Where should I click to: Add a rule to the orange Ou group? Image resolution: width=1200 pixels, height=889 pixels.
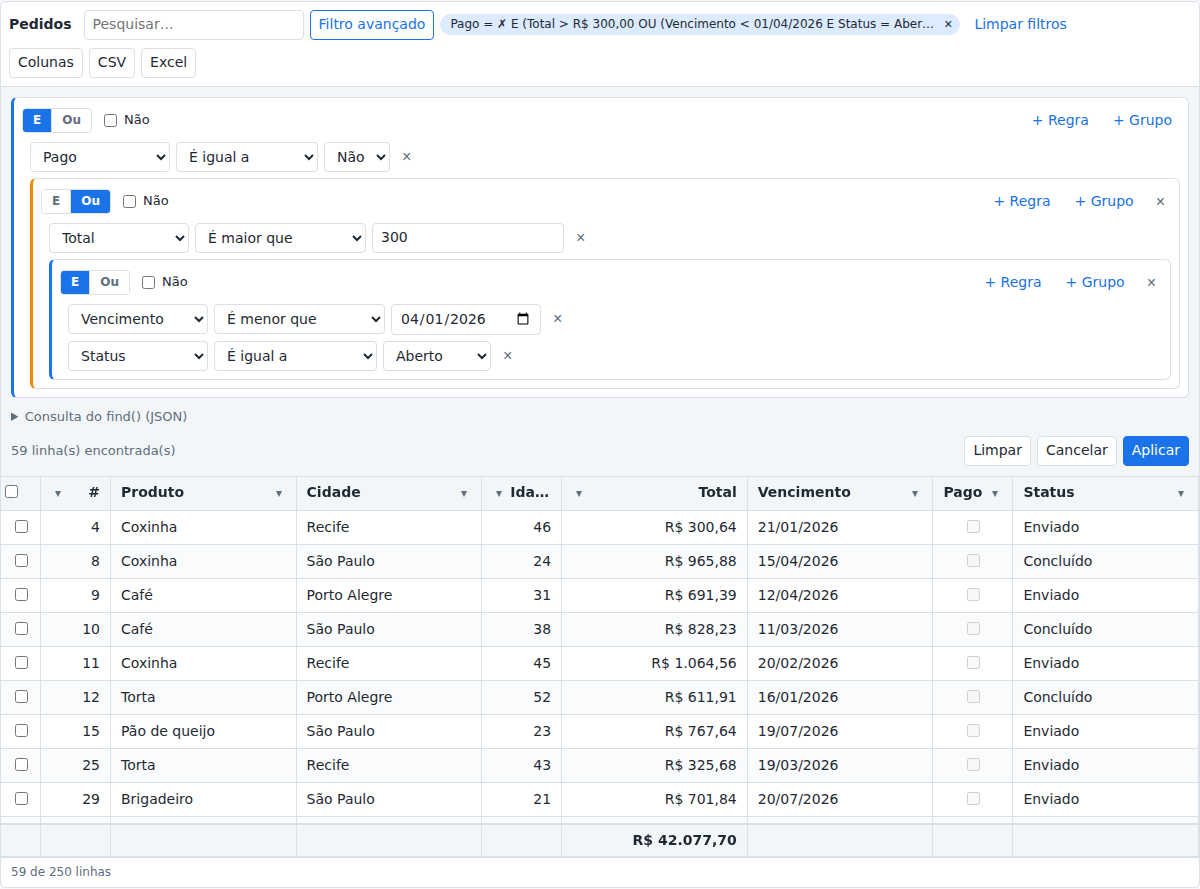click(1022, 201)
